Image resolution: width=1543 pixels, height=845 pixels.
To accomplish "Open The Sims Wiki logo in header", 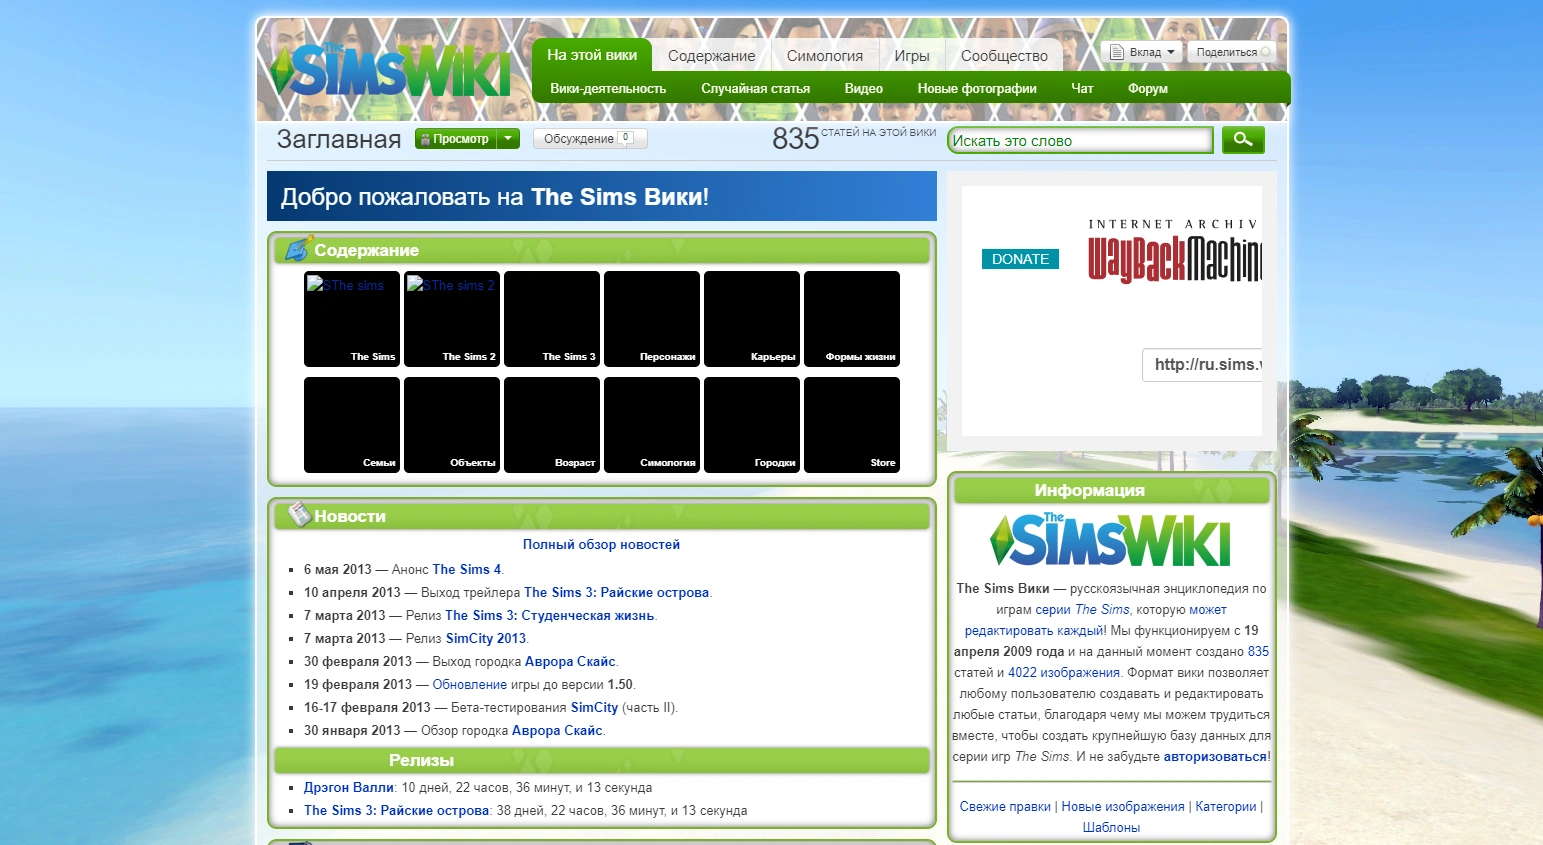I will [391, 71].
